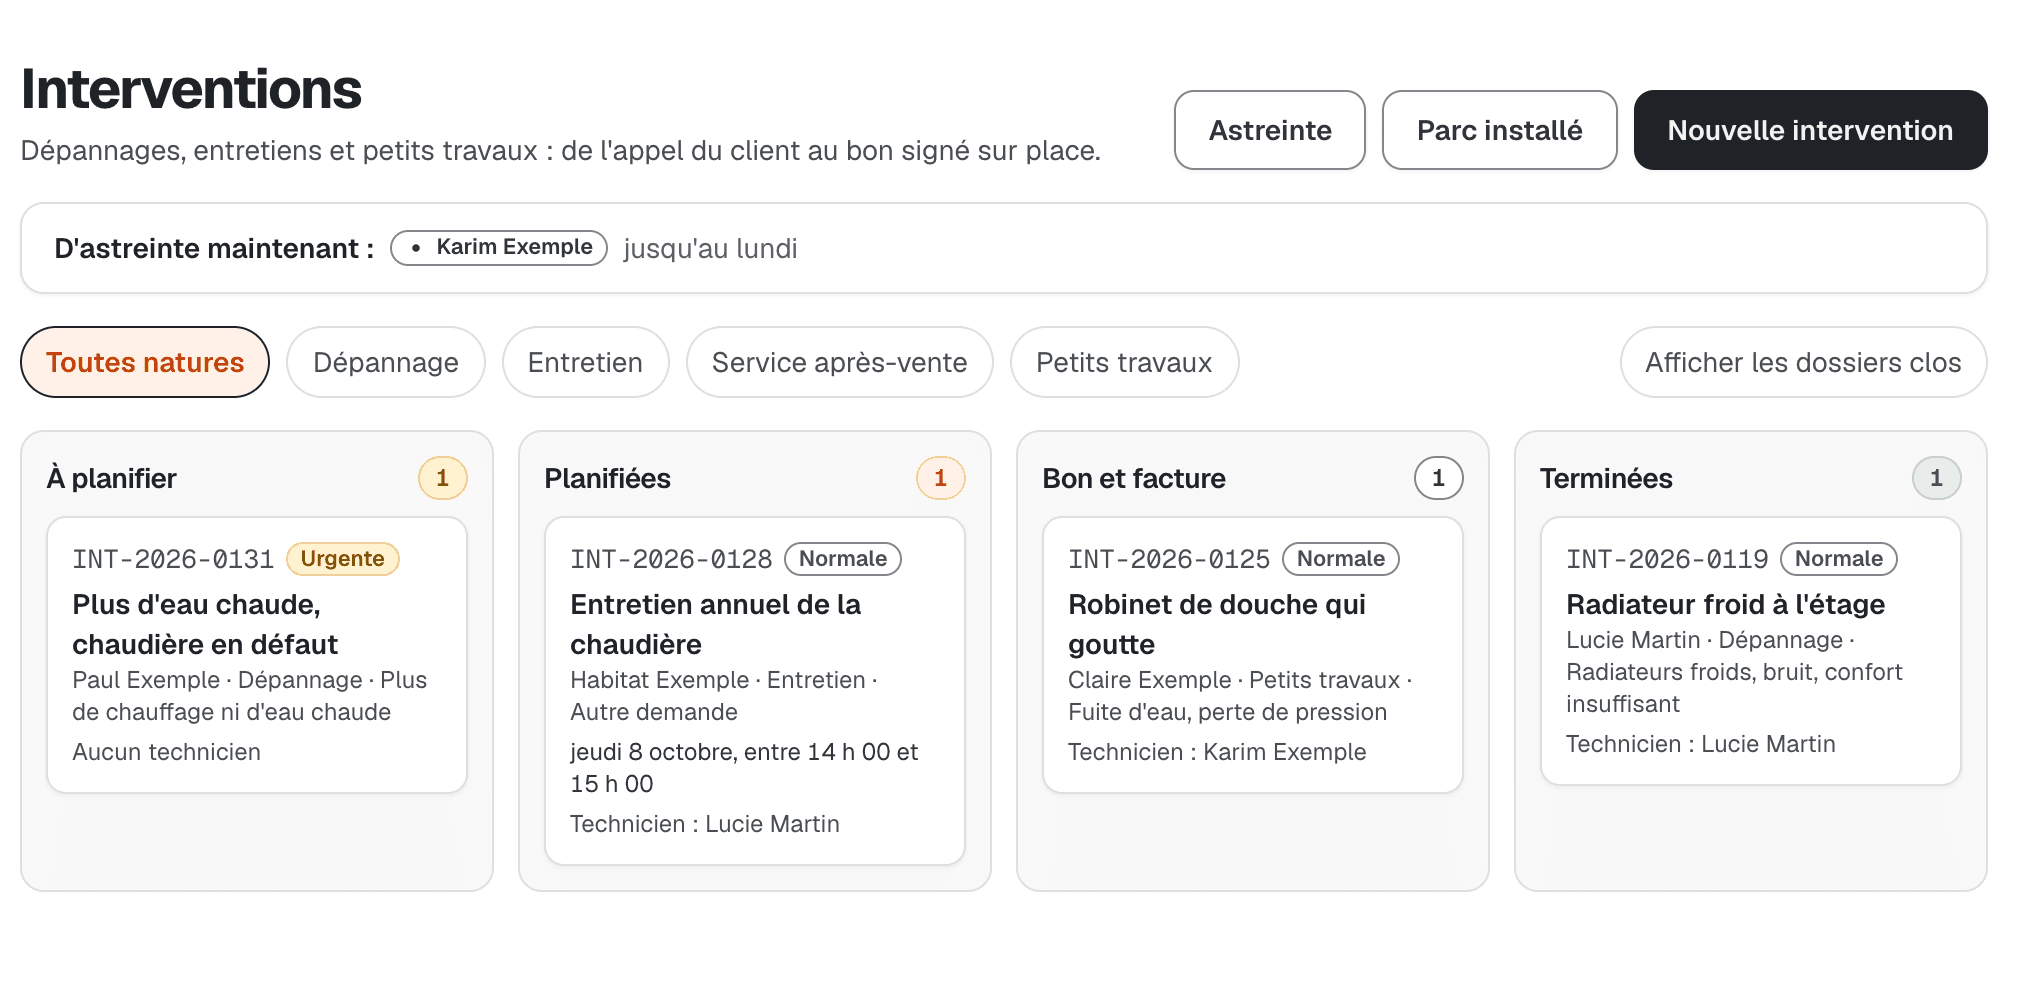Click Technicien : Karim Exemple
This screenshot has height=1000, width=2044.
1217,752
